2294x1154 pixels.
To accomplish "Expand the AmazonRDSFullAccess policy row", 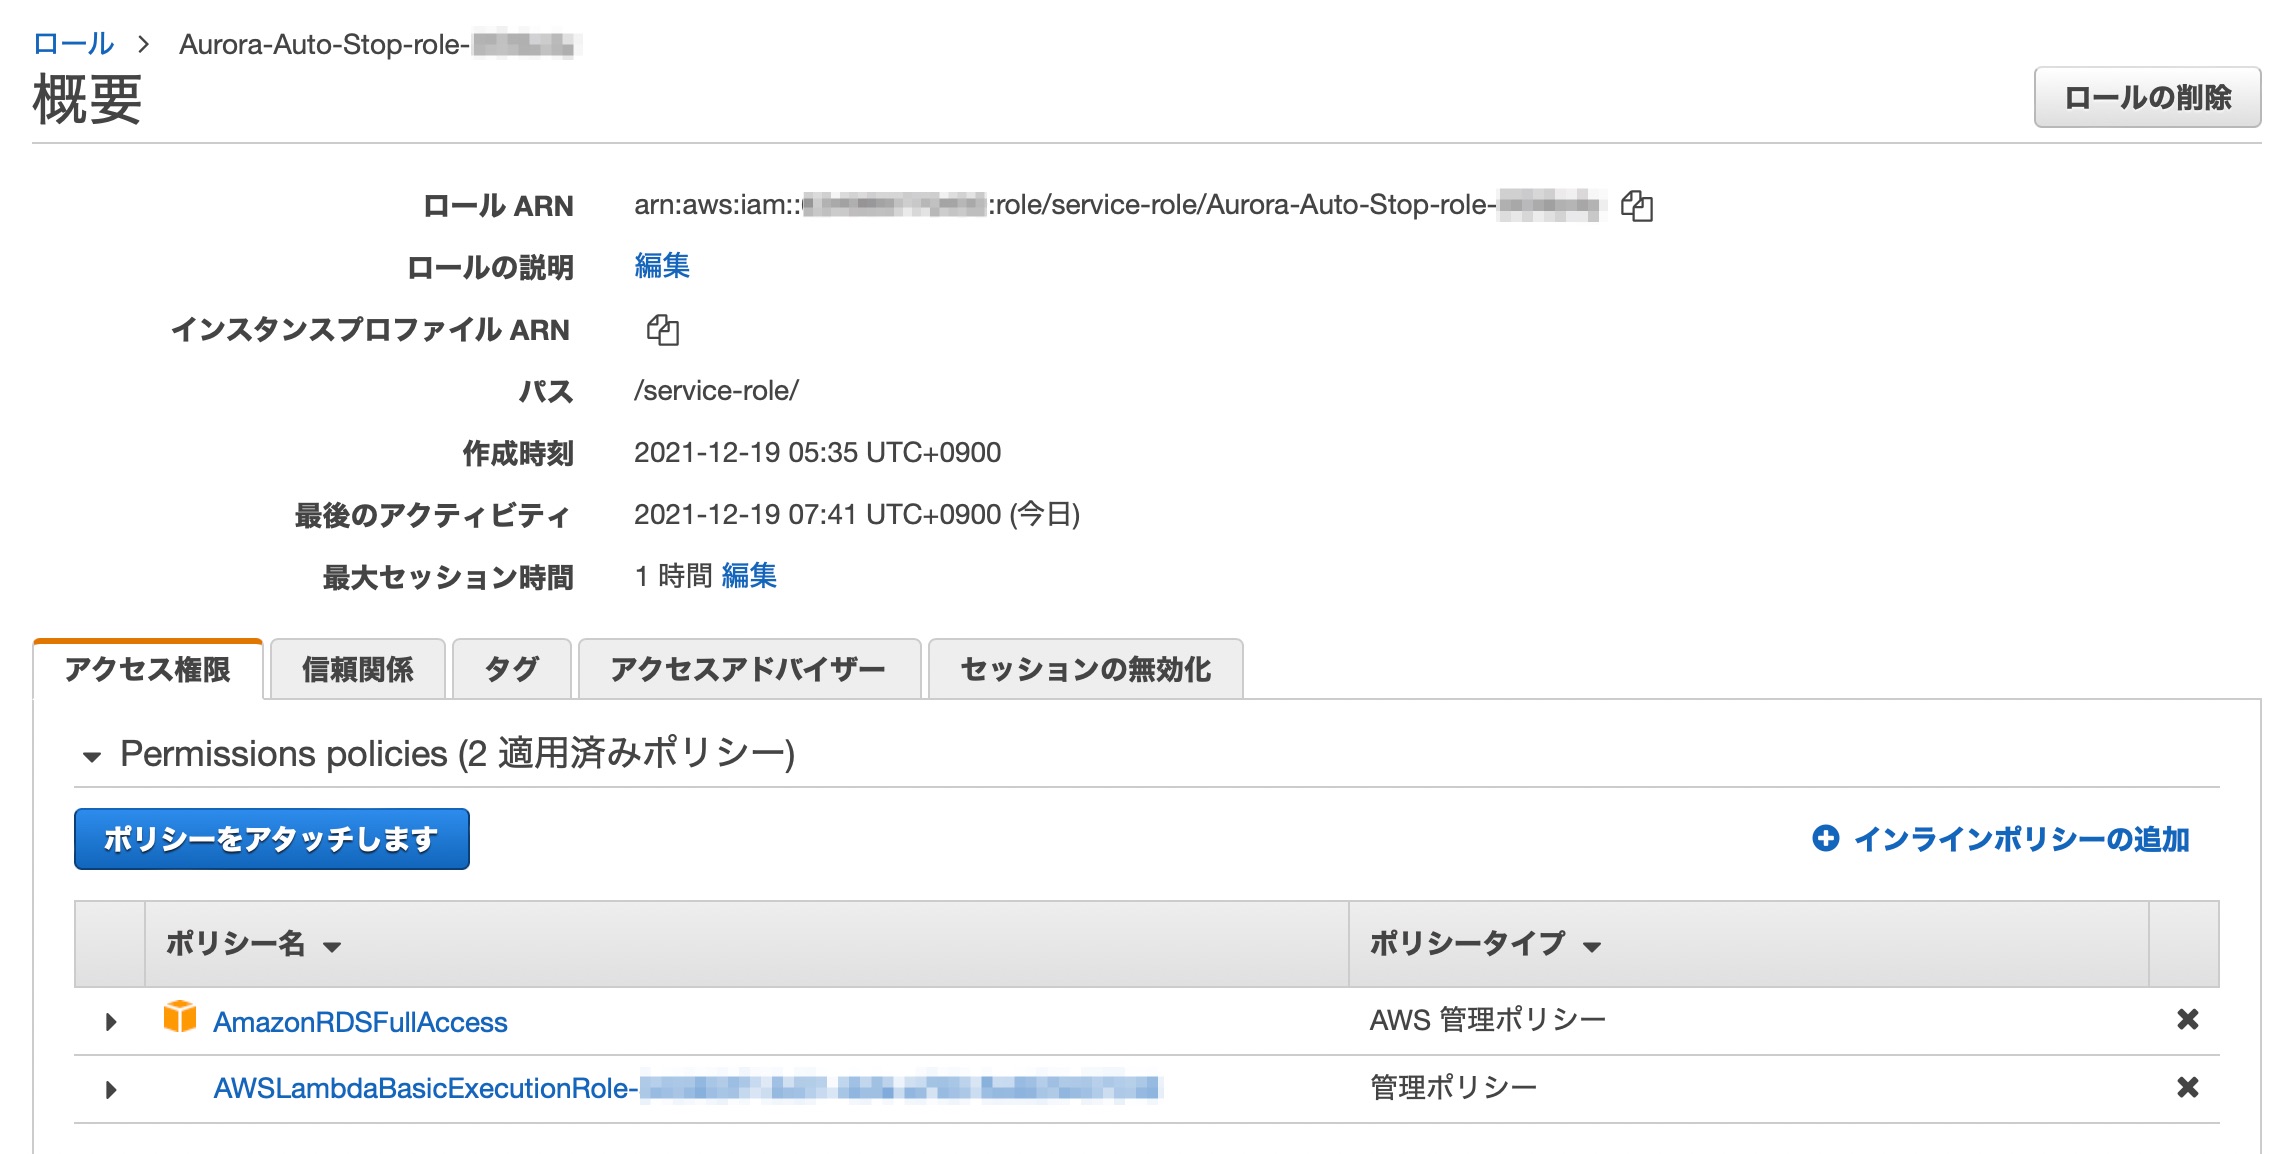I will pyautogui.click(x=111, y=1021).
